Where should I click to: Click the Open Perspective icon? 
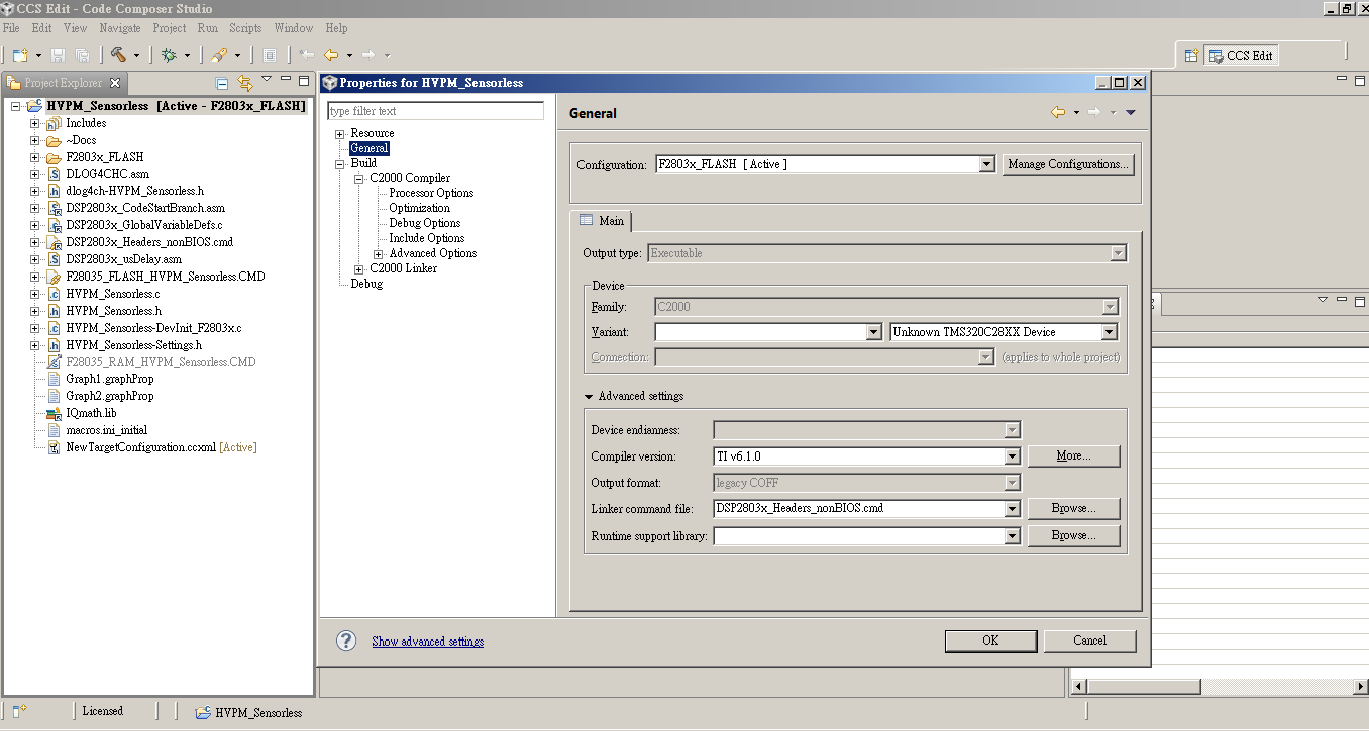[x=1191, y=56]
